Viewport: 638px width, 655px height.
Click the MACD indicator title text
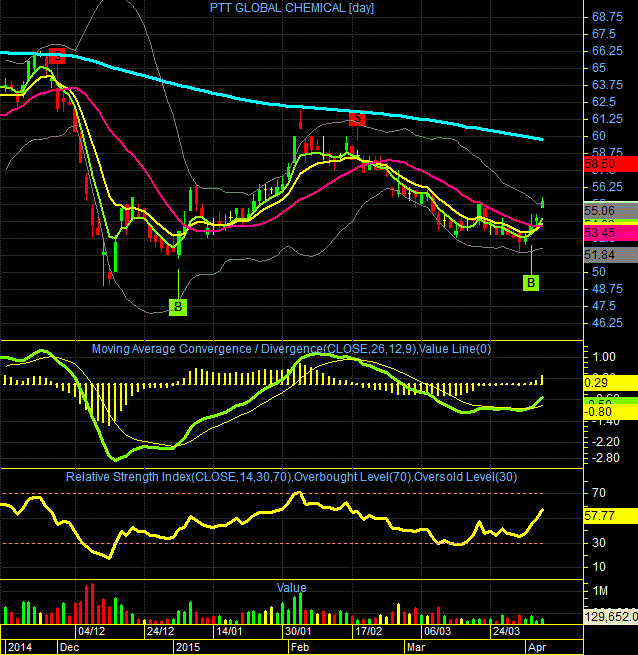pos(292,349)
